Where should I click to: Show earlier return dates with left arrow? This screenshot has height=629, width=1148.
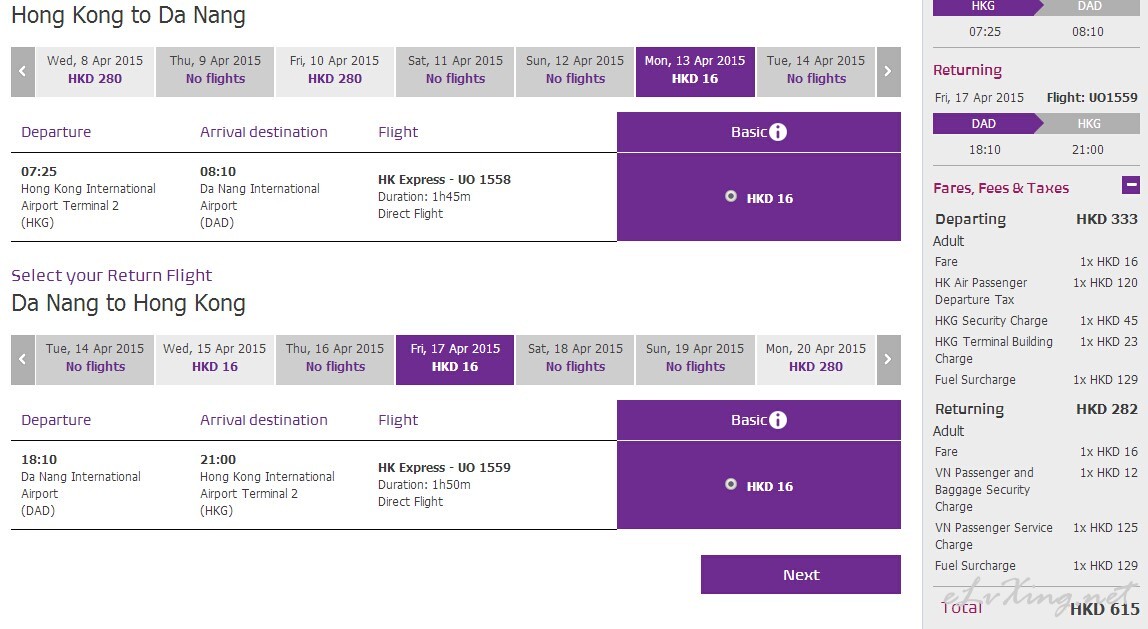coord(23,360)
